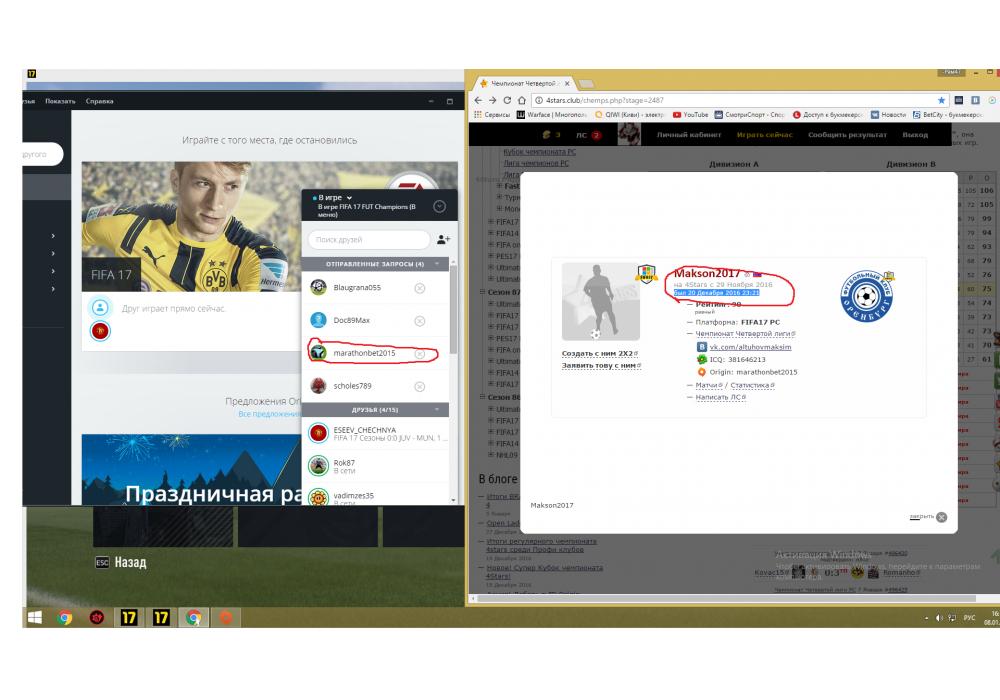Cancel friend request to marathonbet2015
1000x700 pixels.
pos(420,353)
